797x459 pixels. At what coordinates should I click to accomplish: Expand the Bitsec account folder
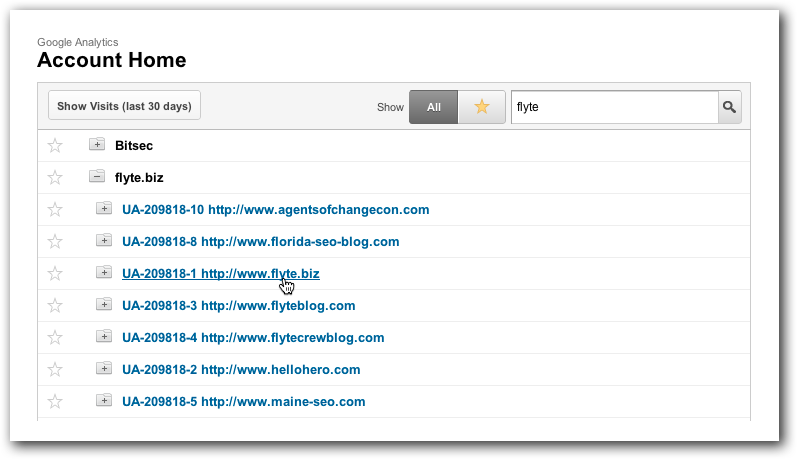(97, 144)
